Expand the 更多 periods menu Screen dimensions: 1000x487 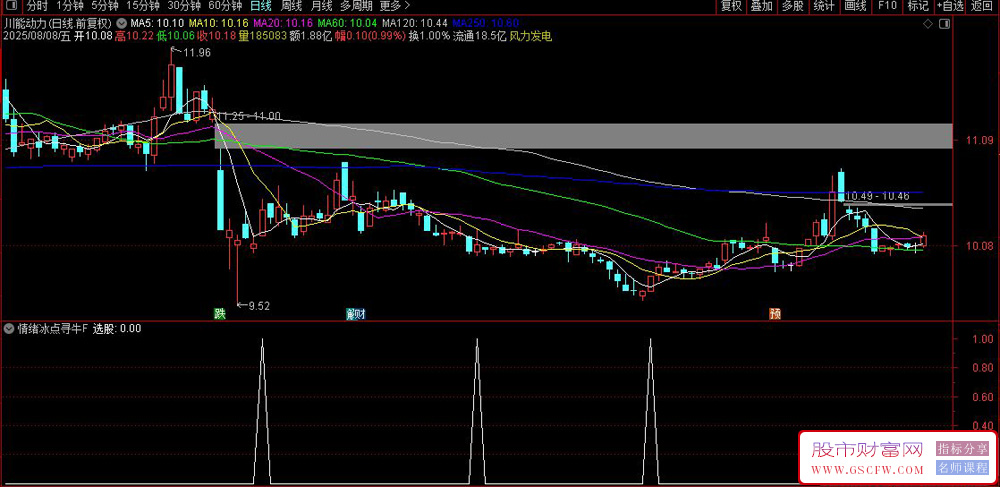point(394,6)
